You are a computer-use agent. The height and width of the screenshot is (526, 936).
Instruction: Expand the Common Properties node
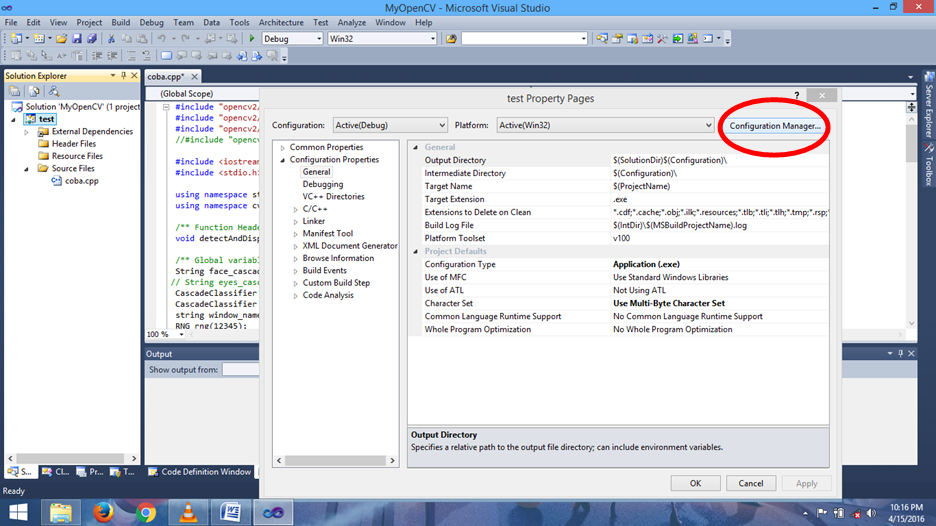click(x=283, y=147)
